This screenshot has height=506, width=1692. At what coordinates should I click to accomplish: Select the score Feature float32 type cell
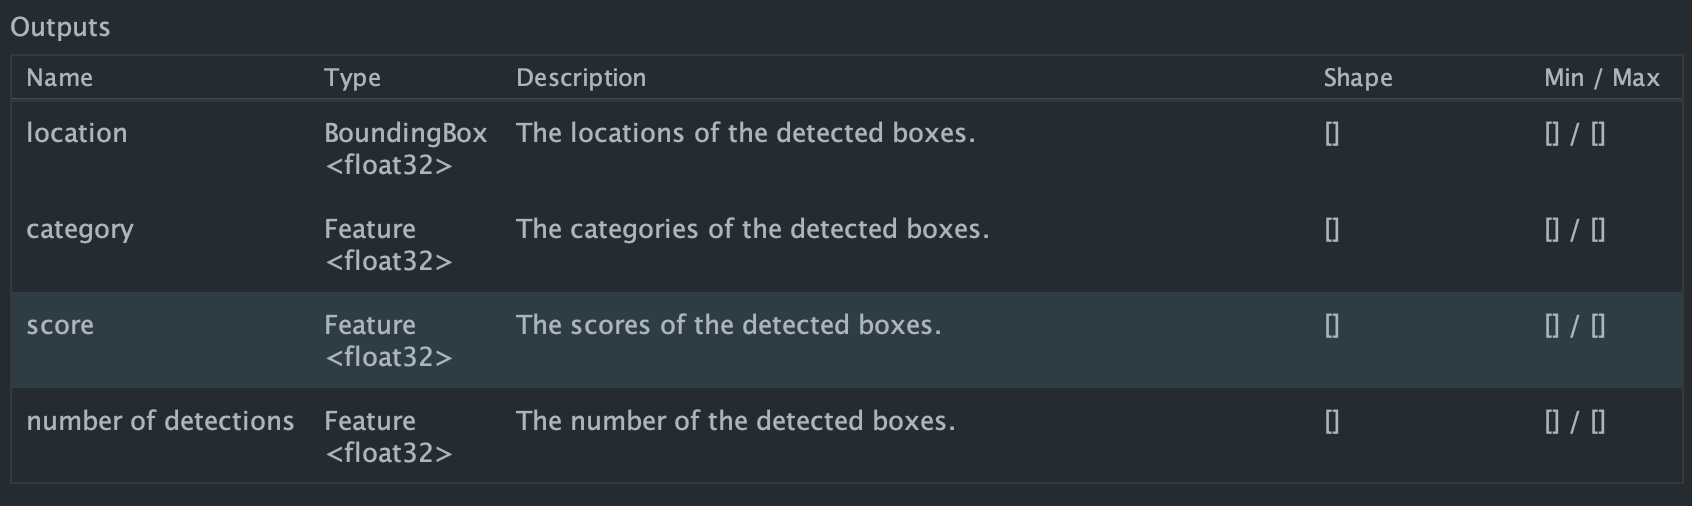coord(389,341)
